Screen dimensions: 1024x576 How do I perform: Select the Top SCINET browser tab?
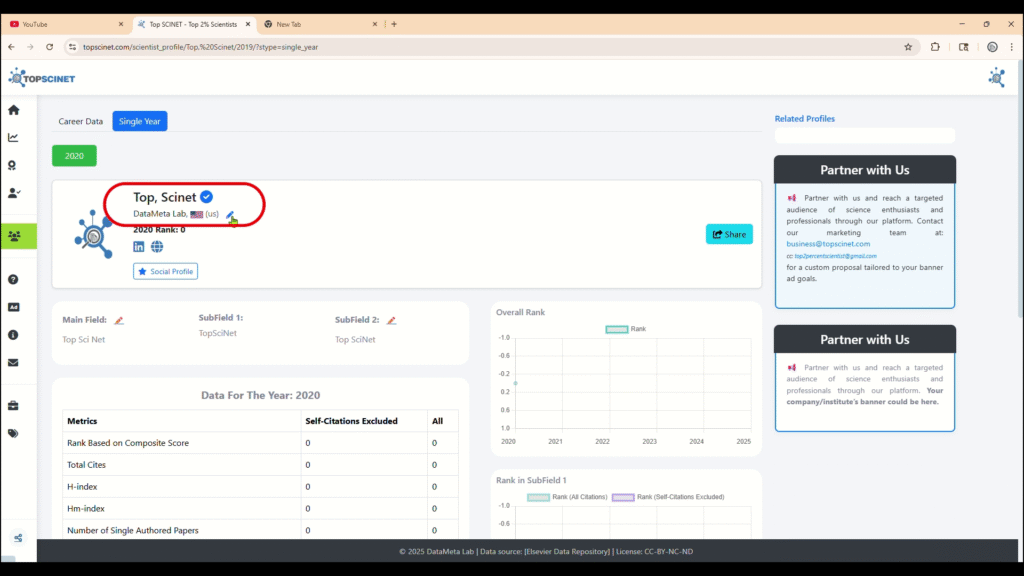click(193, 24)
